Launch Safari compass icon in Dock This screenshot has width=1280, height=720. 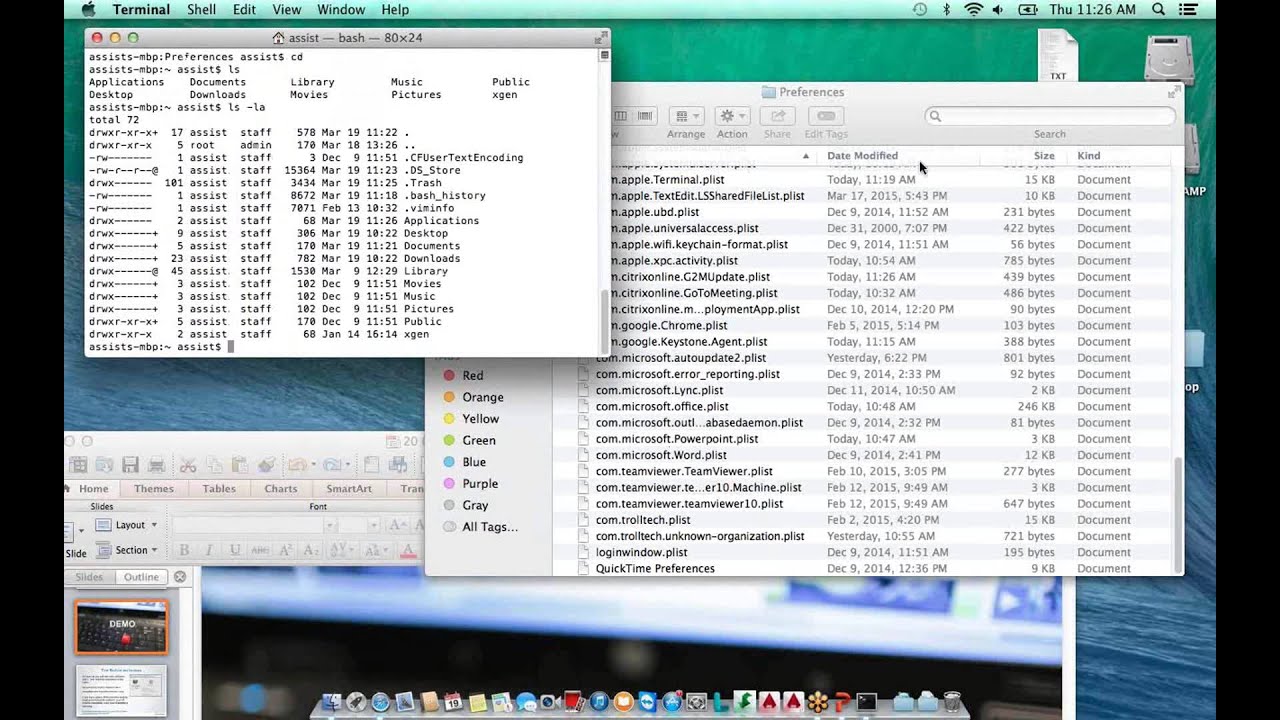pos(381,702)
